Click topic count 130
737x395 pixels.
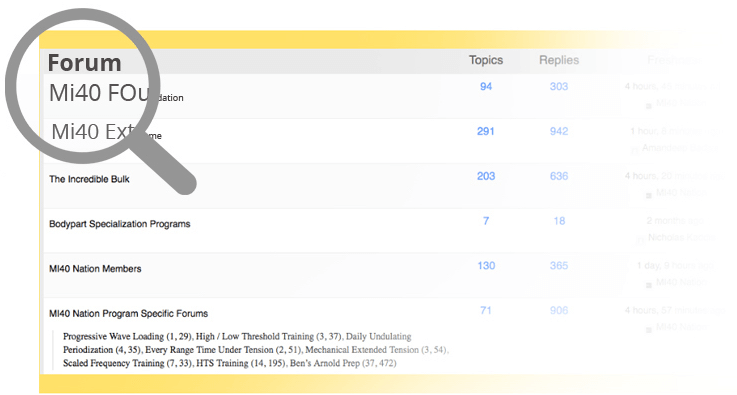pyautogui.click(x=486, y=265)
